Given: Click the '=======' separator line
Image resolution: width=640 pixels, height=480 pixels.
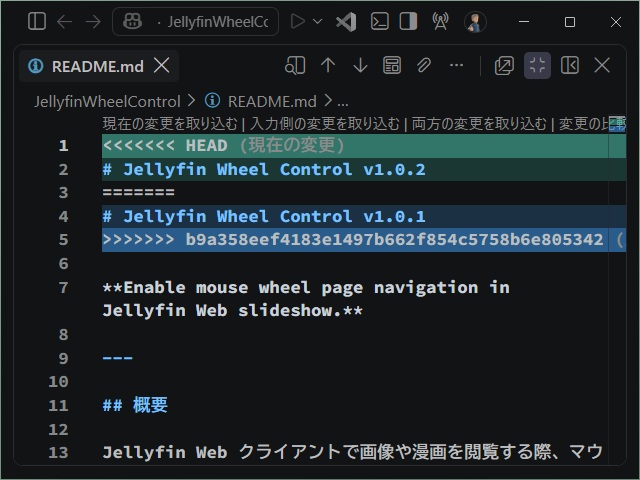Looking at the screenshot, I should coord(139,192).
